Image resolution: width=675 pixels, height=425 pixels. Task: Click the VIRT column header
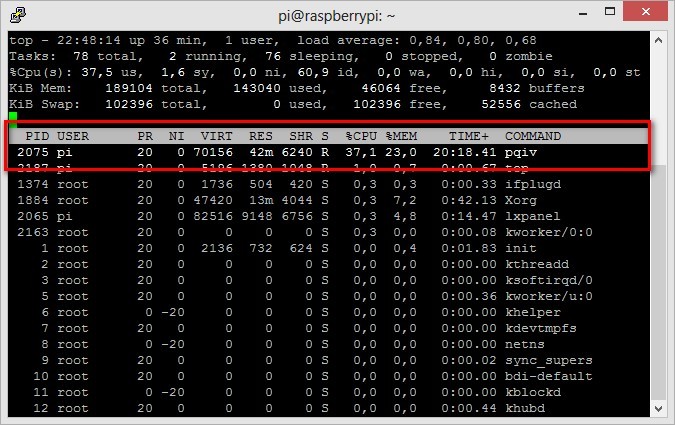(217, 136)
